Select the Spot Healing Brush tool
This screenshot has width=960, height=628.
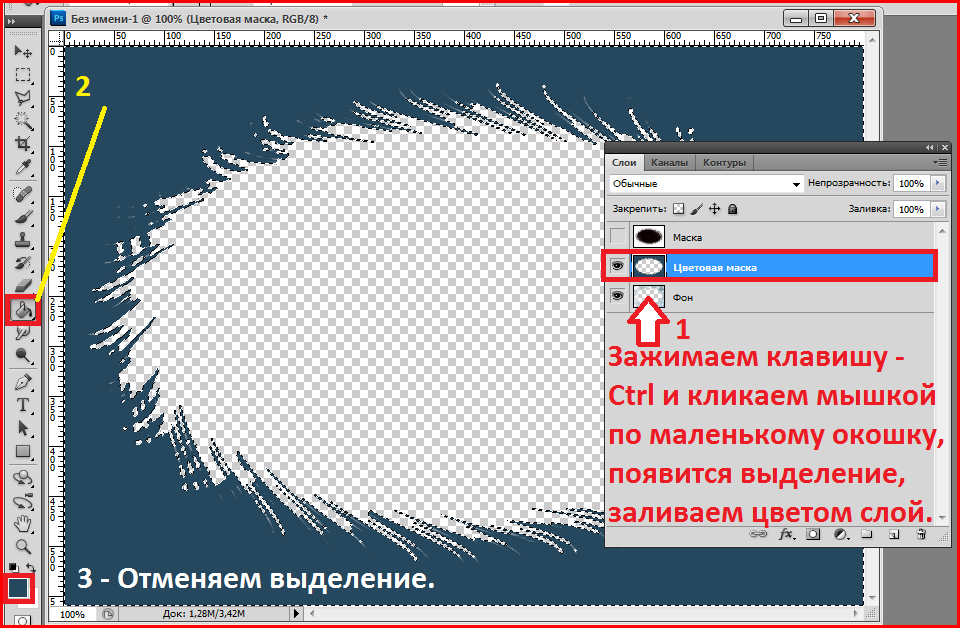[x=23, y=195]
